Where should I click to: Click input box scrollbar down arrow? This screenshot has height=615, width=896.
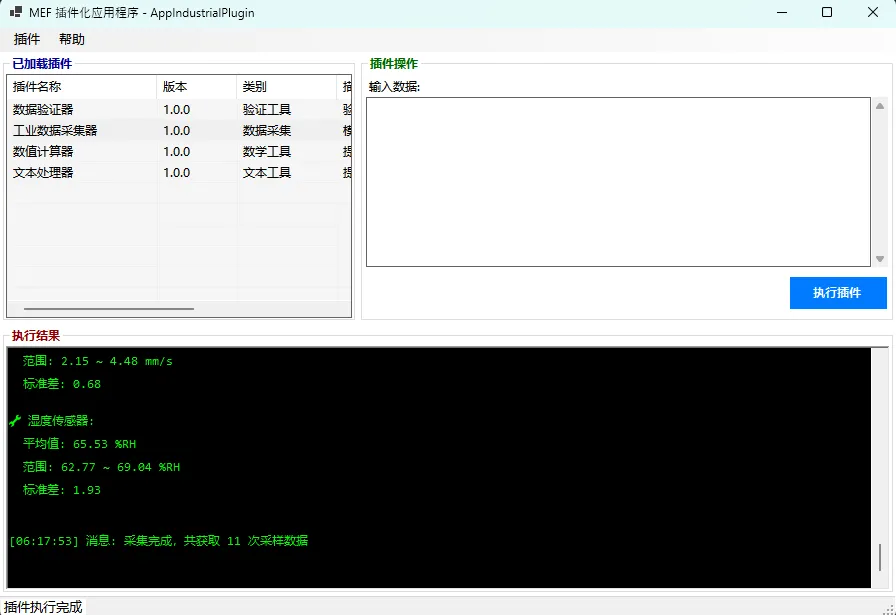click(x=880, y=259)
